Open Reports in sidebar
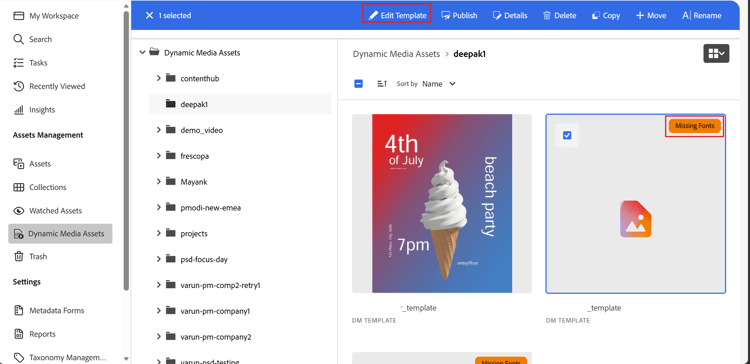Screen dimensions: 750x364 click(x=35, y=334)
